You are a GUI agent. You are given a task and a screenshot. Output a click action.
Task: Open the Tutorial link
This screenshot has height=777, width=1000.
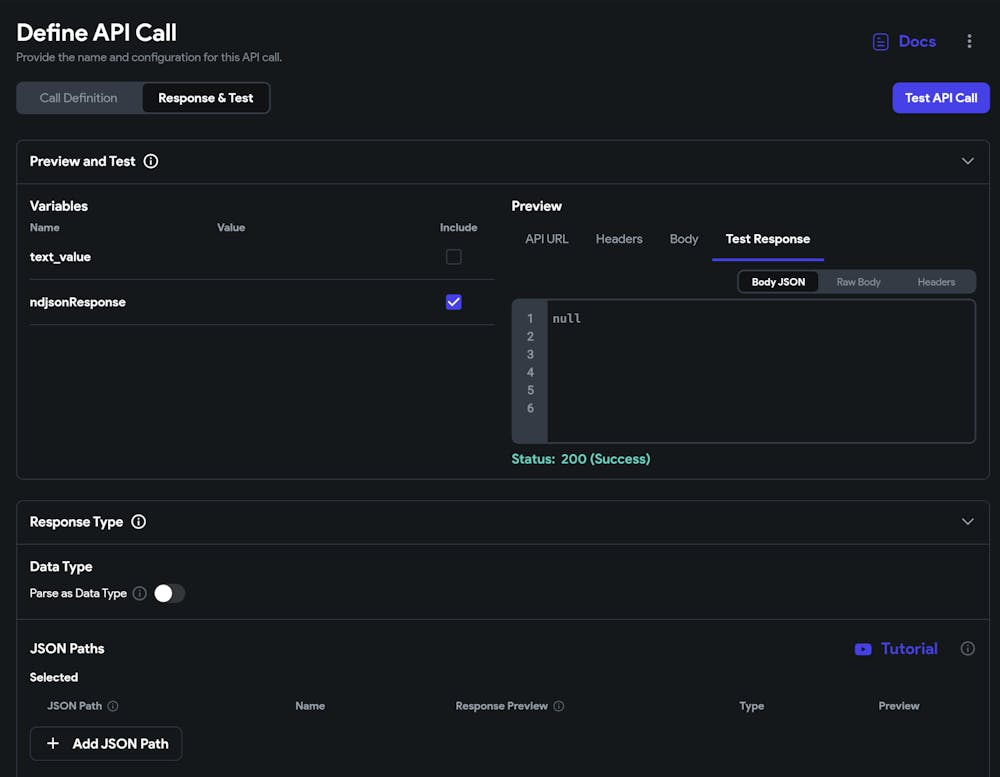click(x=909, y=649)
